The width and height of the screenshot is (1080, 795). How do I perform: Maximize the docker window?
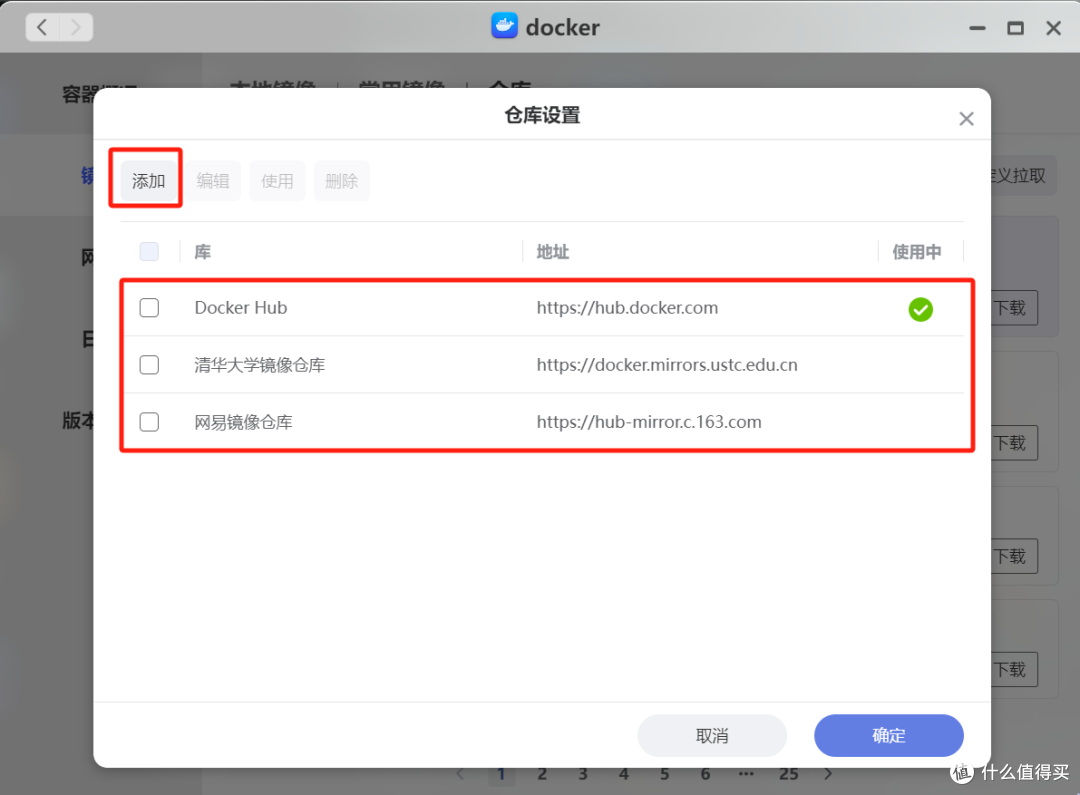pos(1015,28)
